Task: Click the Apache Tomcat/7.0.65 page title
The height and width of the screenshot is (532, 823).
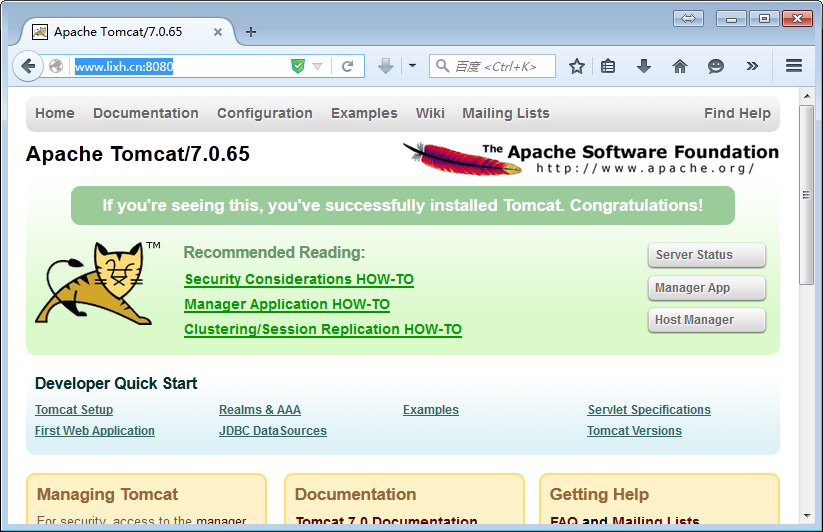Action: (x=138, y=154)
